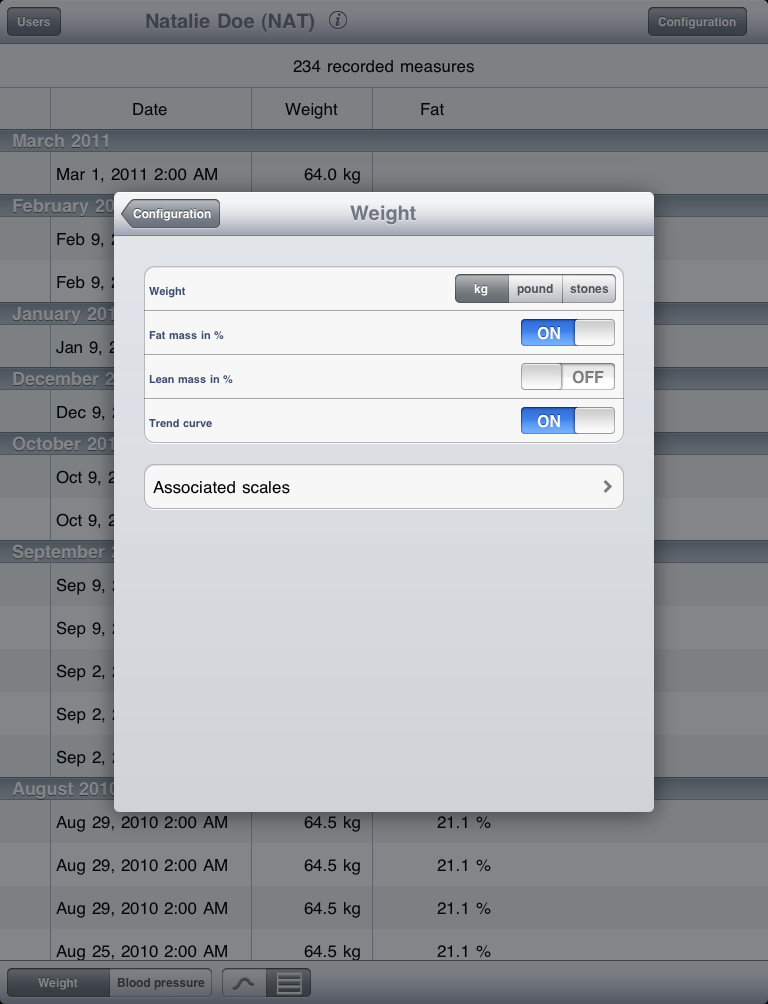Click the top-right Configuration button
This screenshot has width=768, height=1004.
697,21
